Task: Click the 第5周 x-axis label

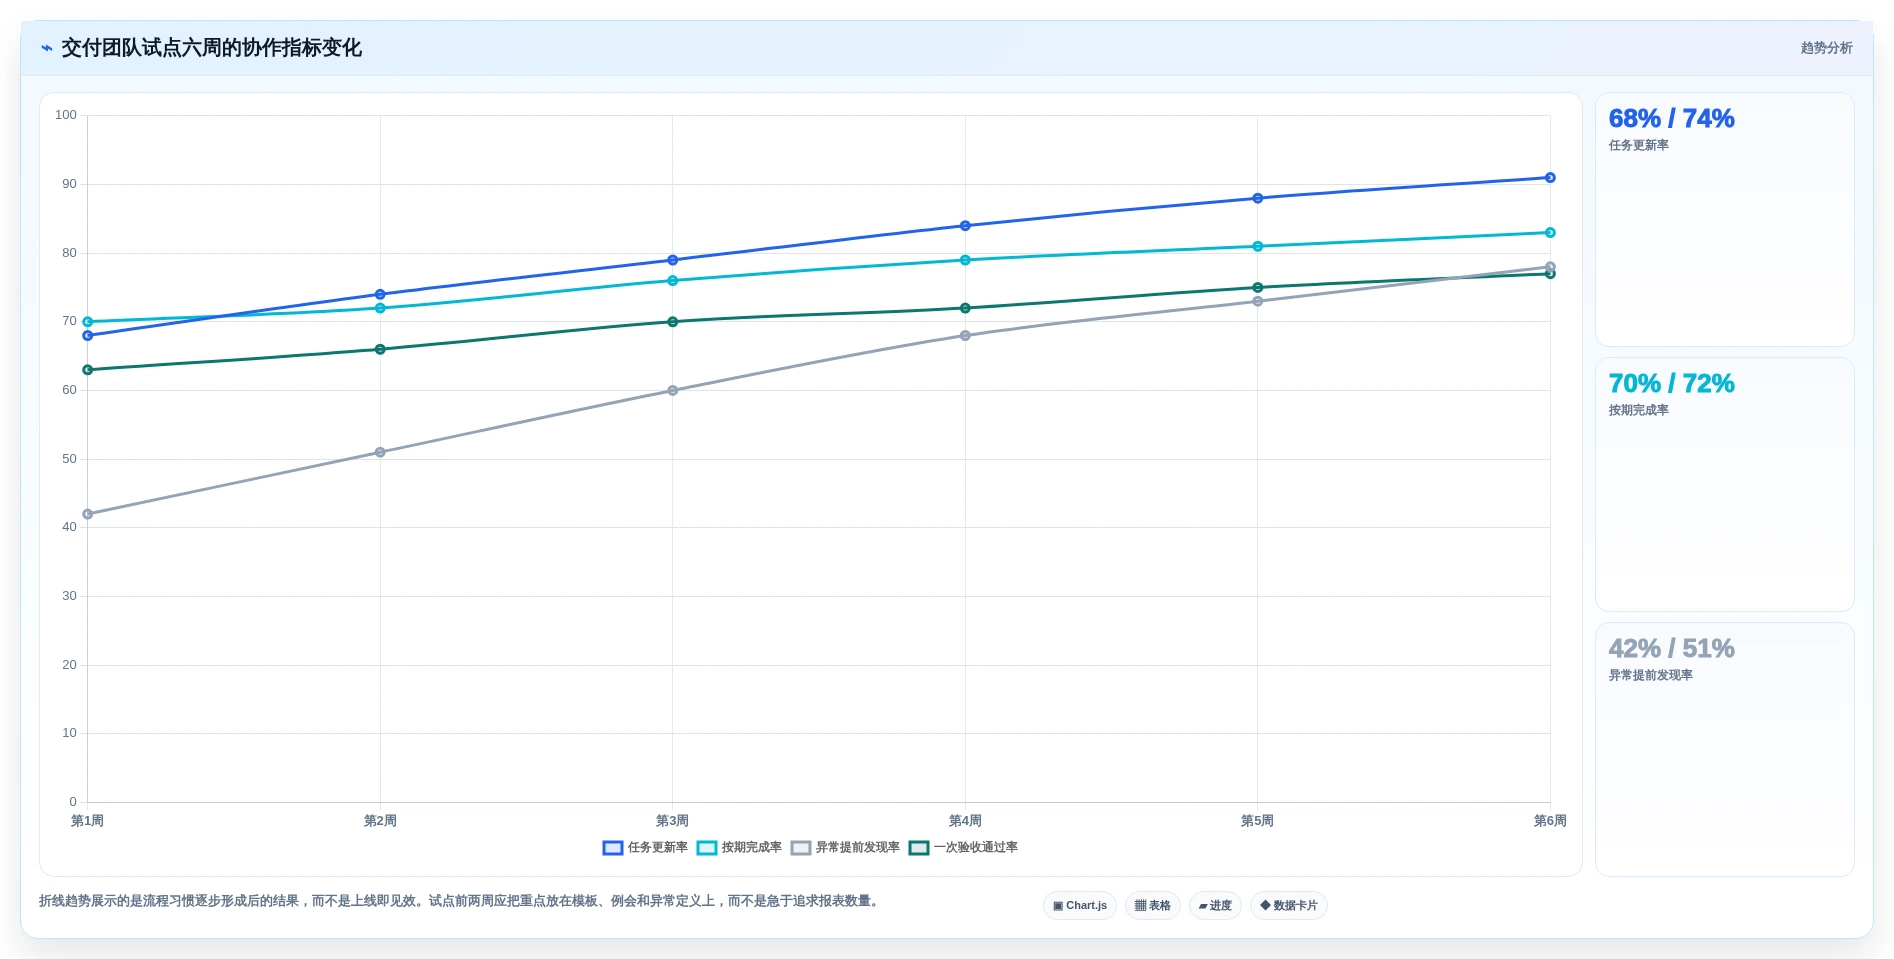Action: pos(1257,821)
